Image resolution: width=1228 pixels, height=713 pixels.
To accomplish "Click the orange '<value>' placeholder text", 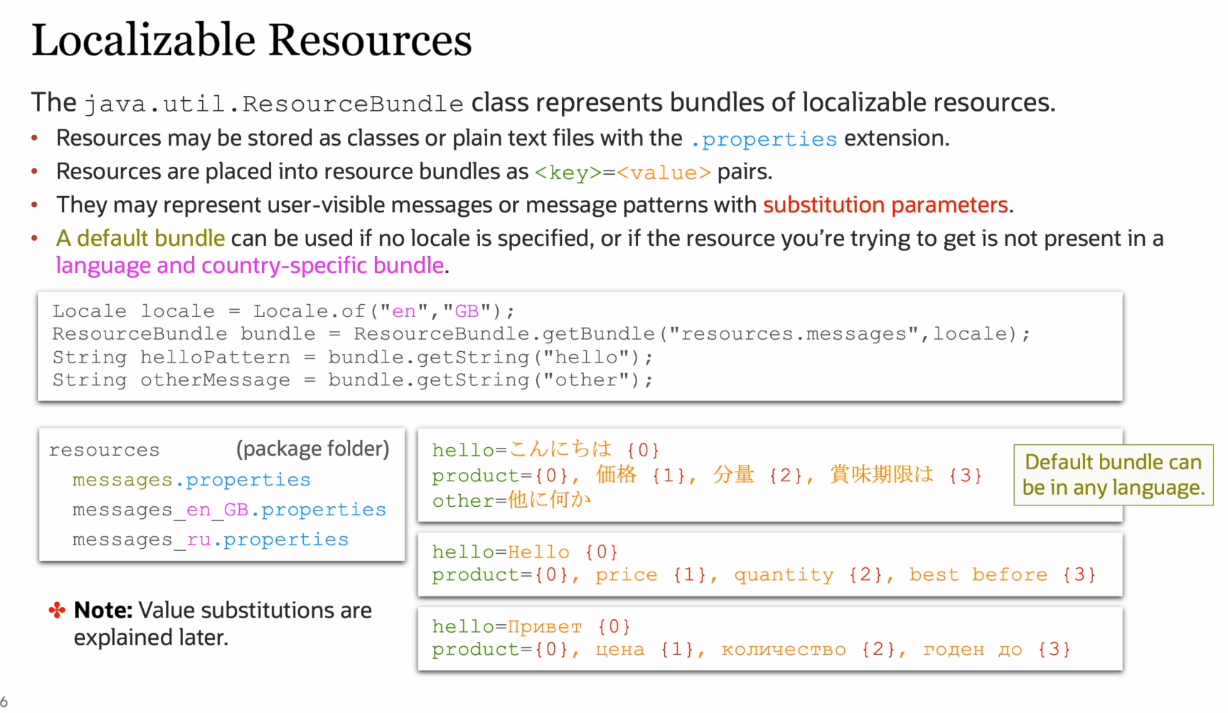I will (663, 173).
